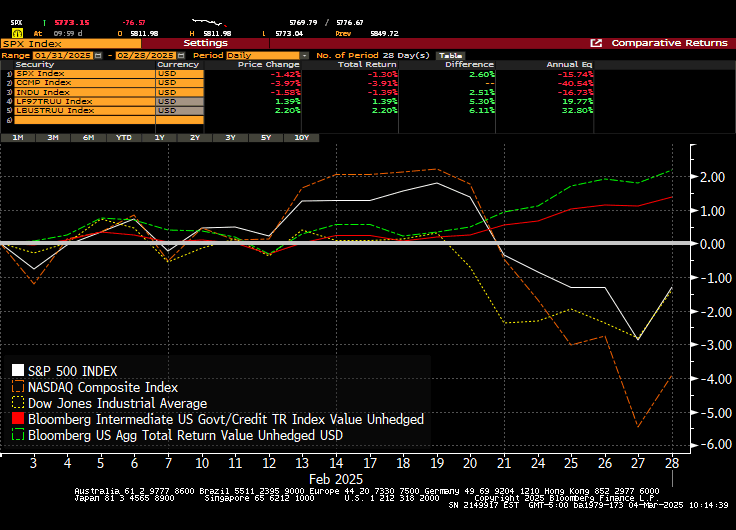This screenshot has width=736, height=530.
Task: Click the empty sixth security field
Action: 85,120
